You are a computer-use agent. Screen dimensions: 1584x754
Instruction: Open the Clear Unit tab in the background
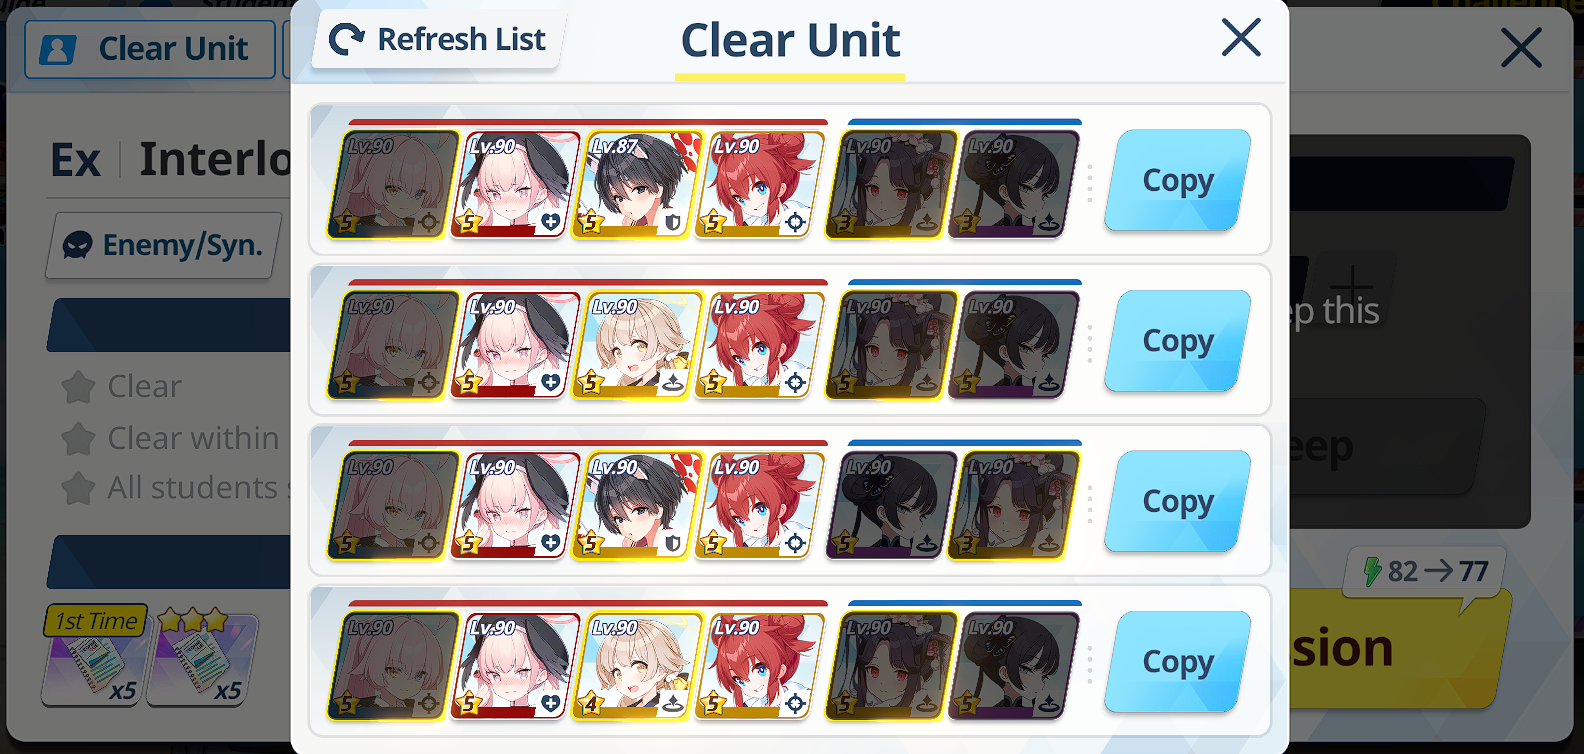click(x=150, y=49)
